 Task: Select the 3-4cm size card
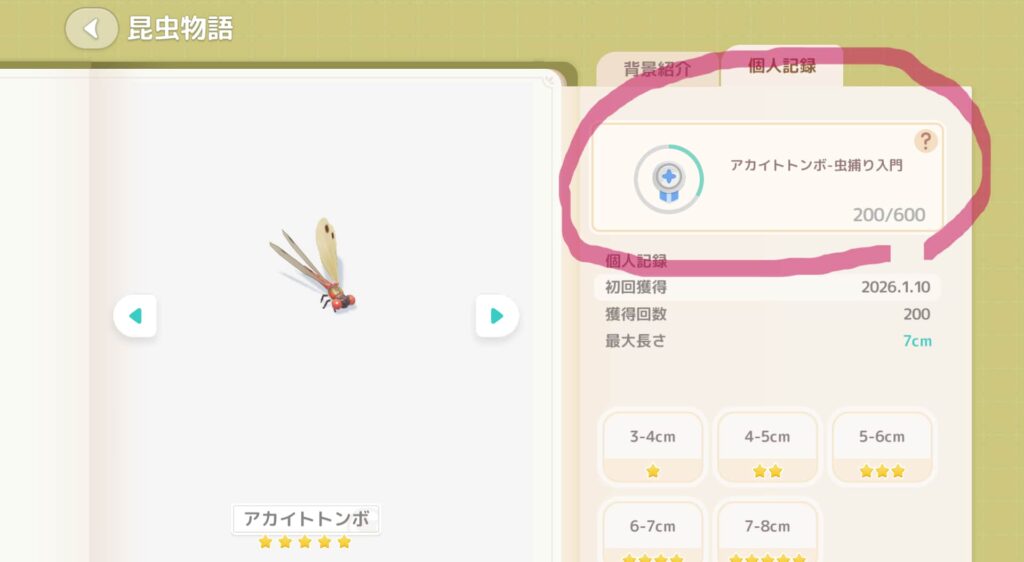652,447
